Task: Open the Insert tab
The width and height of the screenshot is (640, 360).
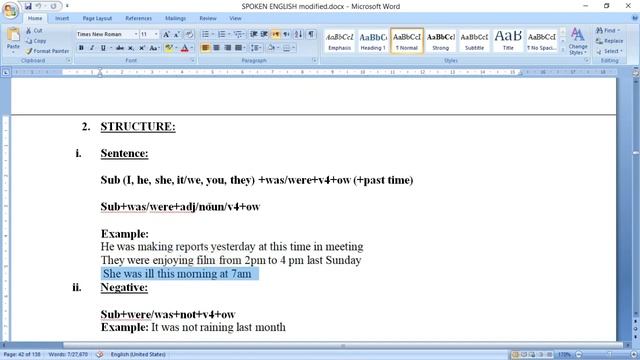Action: click(62, 18)
